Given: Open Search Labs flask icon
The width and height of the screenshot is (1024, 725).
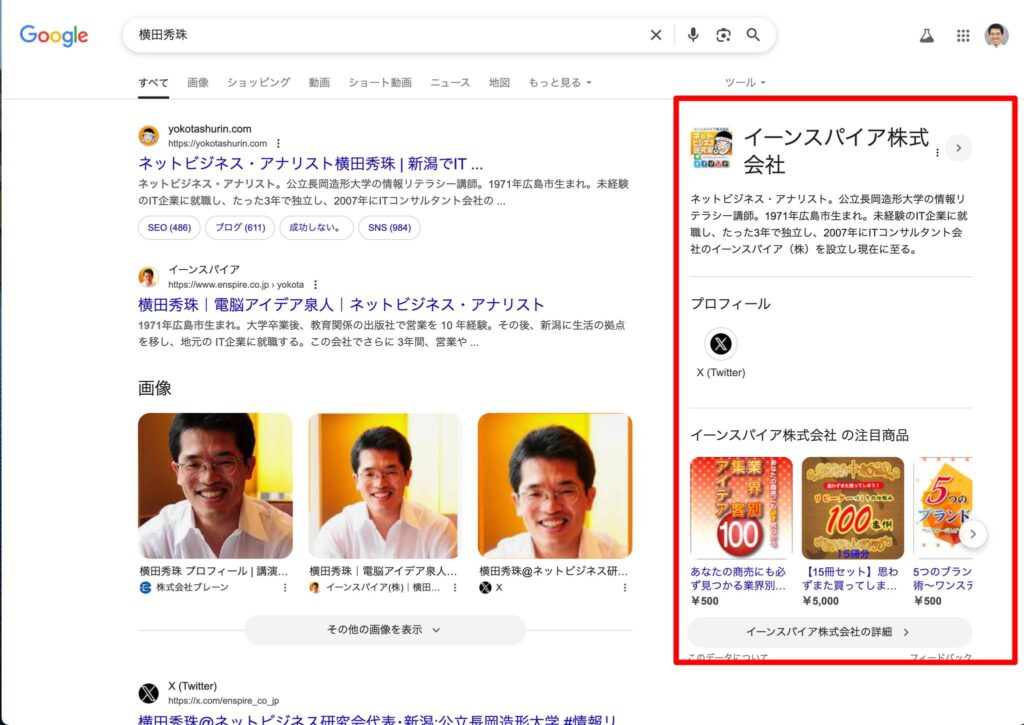Looking at the screenshot, I should click(x=927, y=36).
